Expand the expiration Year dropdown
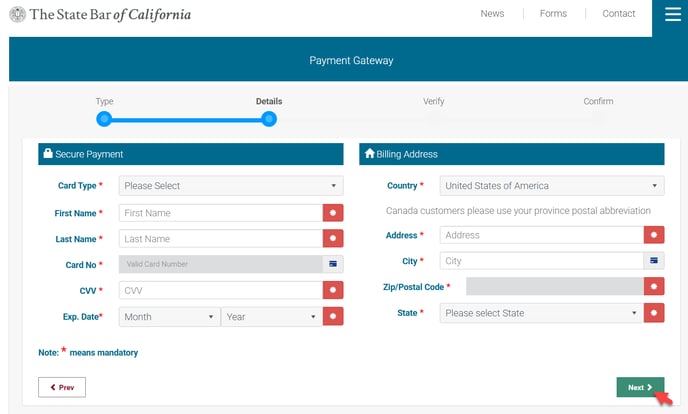This screenshot has height=414, width=688. click(x=271, y=316)
